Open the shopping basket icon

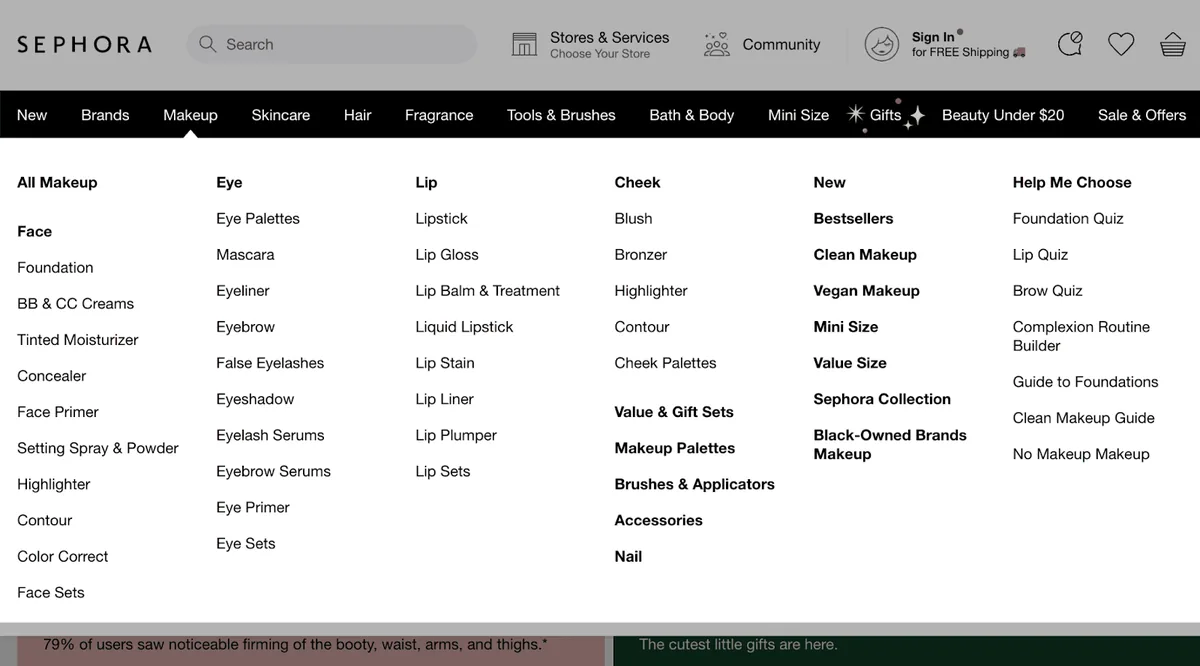click(1173, 44)
